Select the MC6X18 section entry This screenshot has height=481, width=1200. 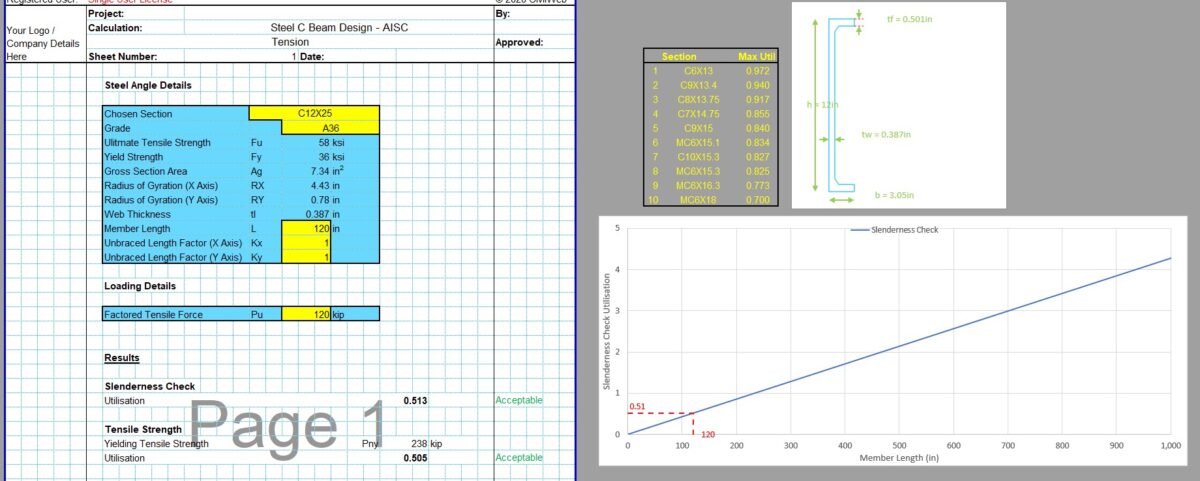[697, 201]
